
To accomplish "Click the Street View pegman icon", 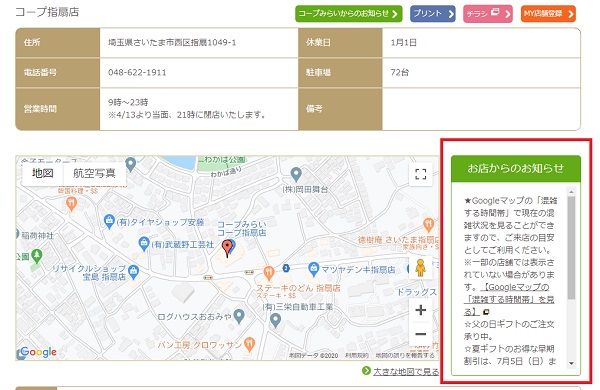I will tap(421, 268).
